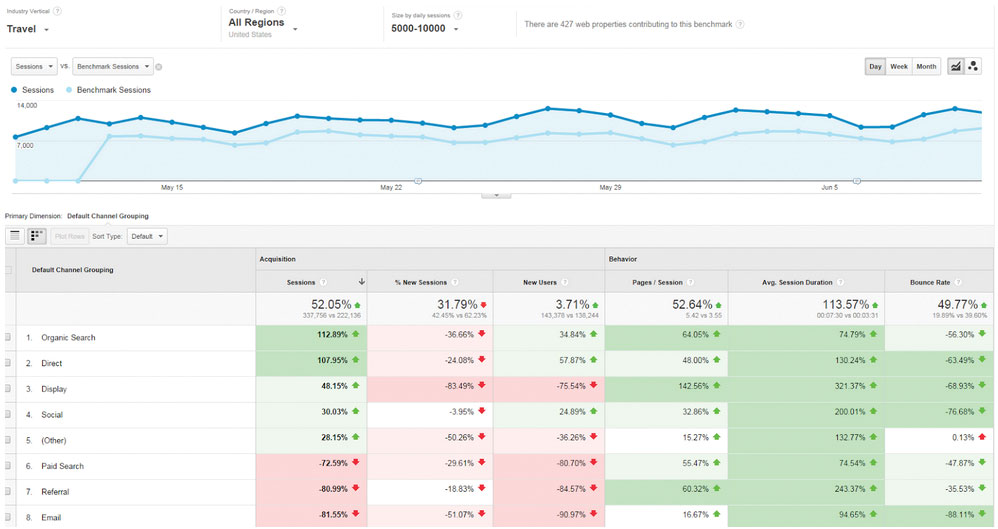Click the Benchmark Sessions legend item
This screenshot has width=998, height=529.
pos(109,90)
